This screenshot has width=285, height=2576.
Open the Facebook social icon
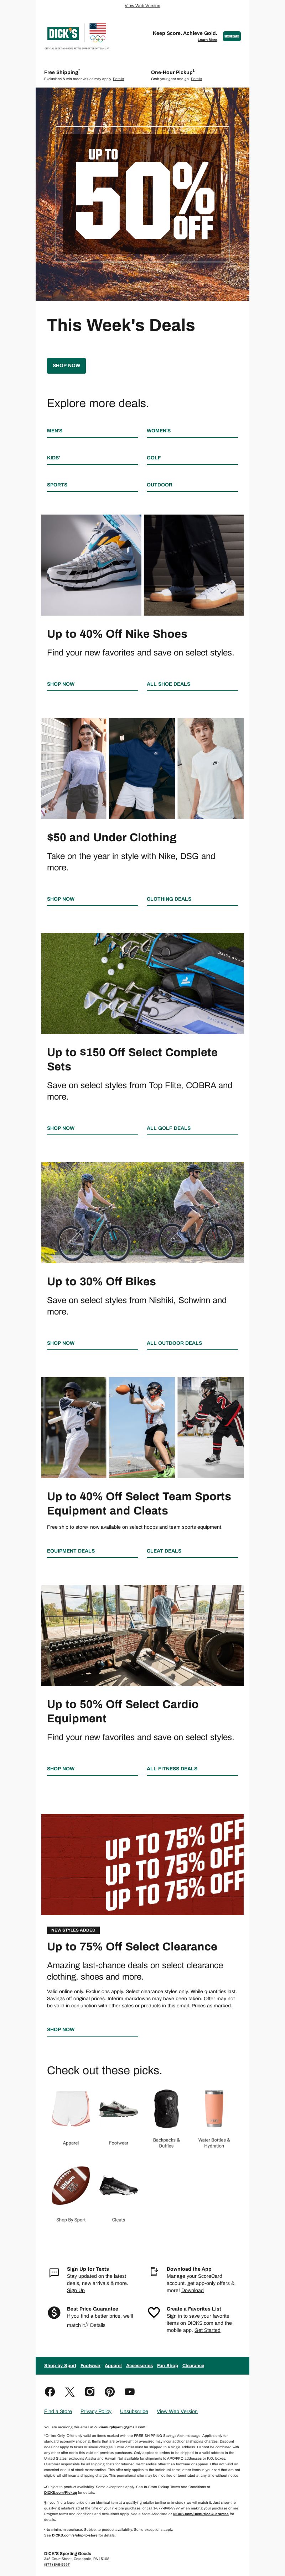click(50, 2391)
